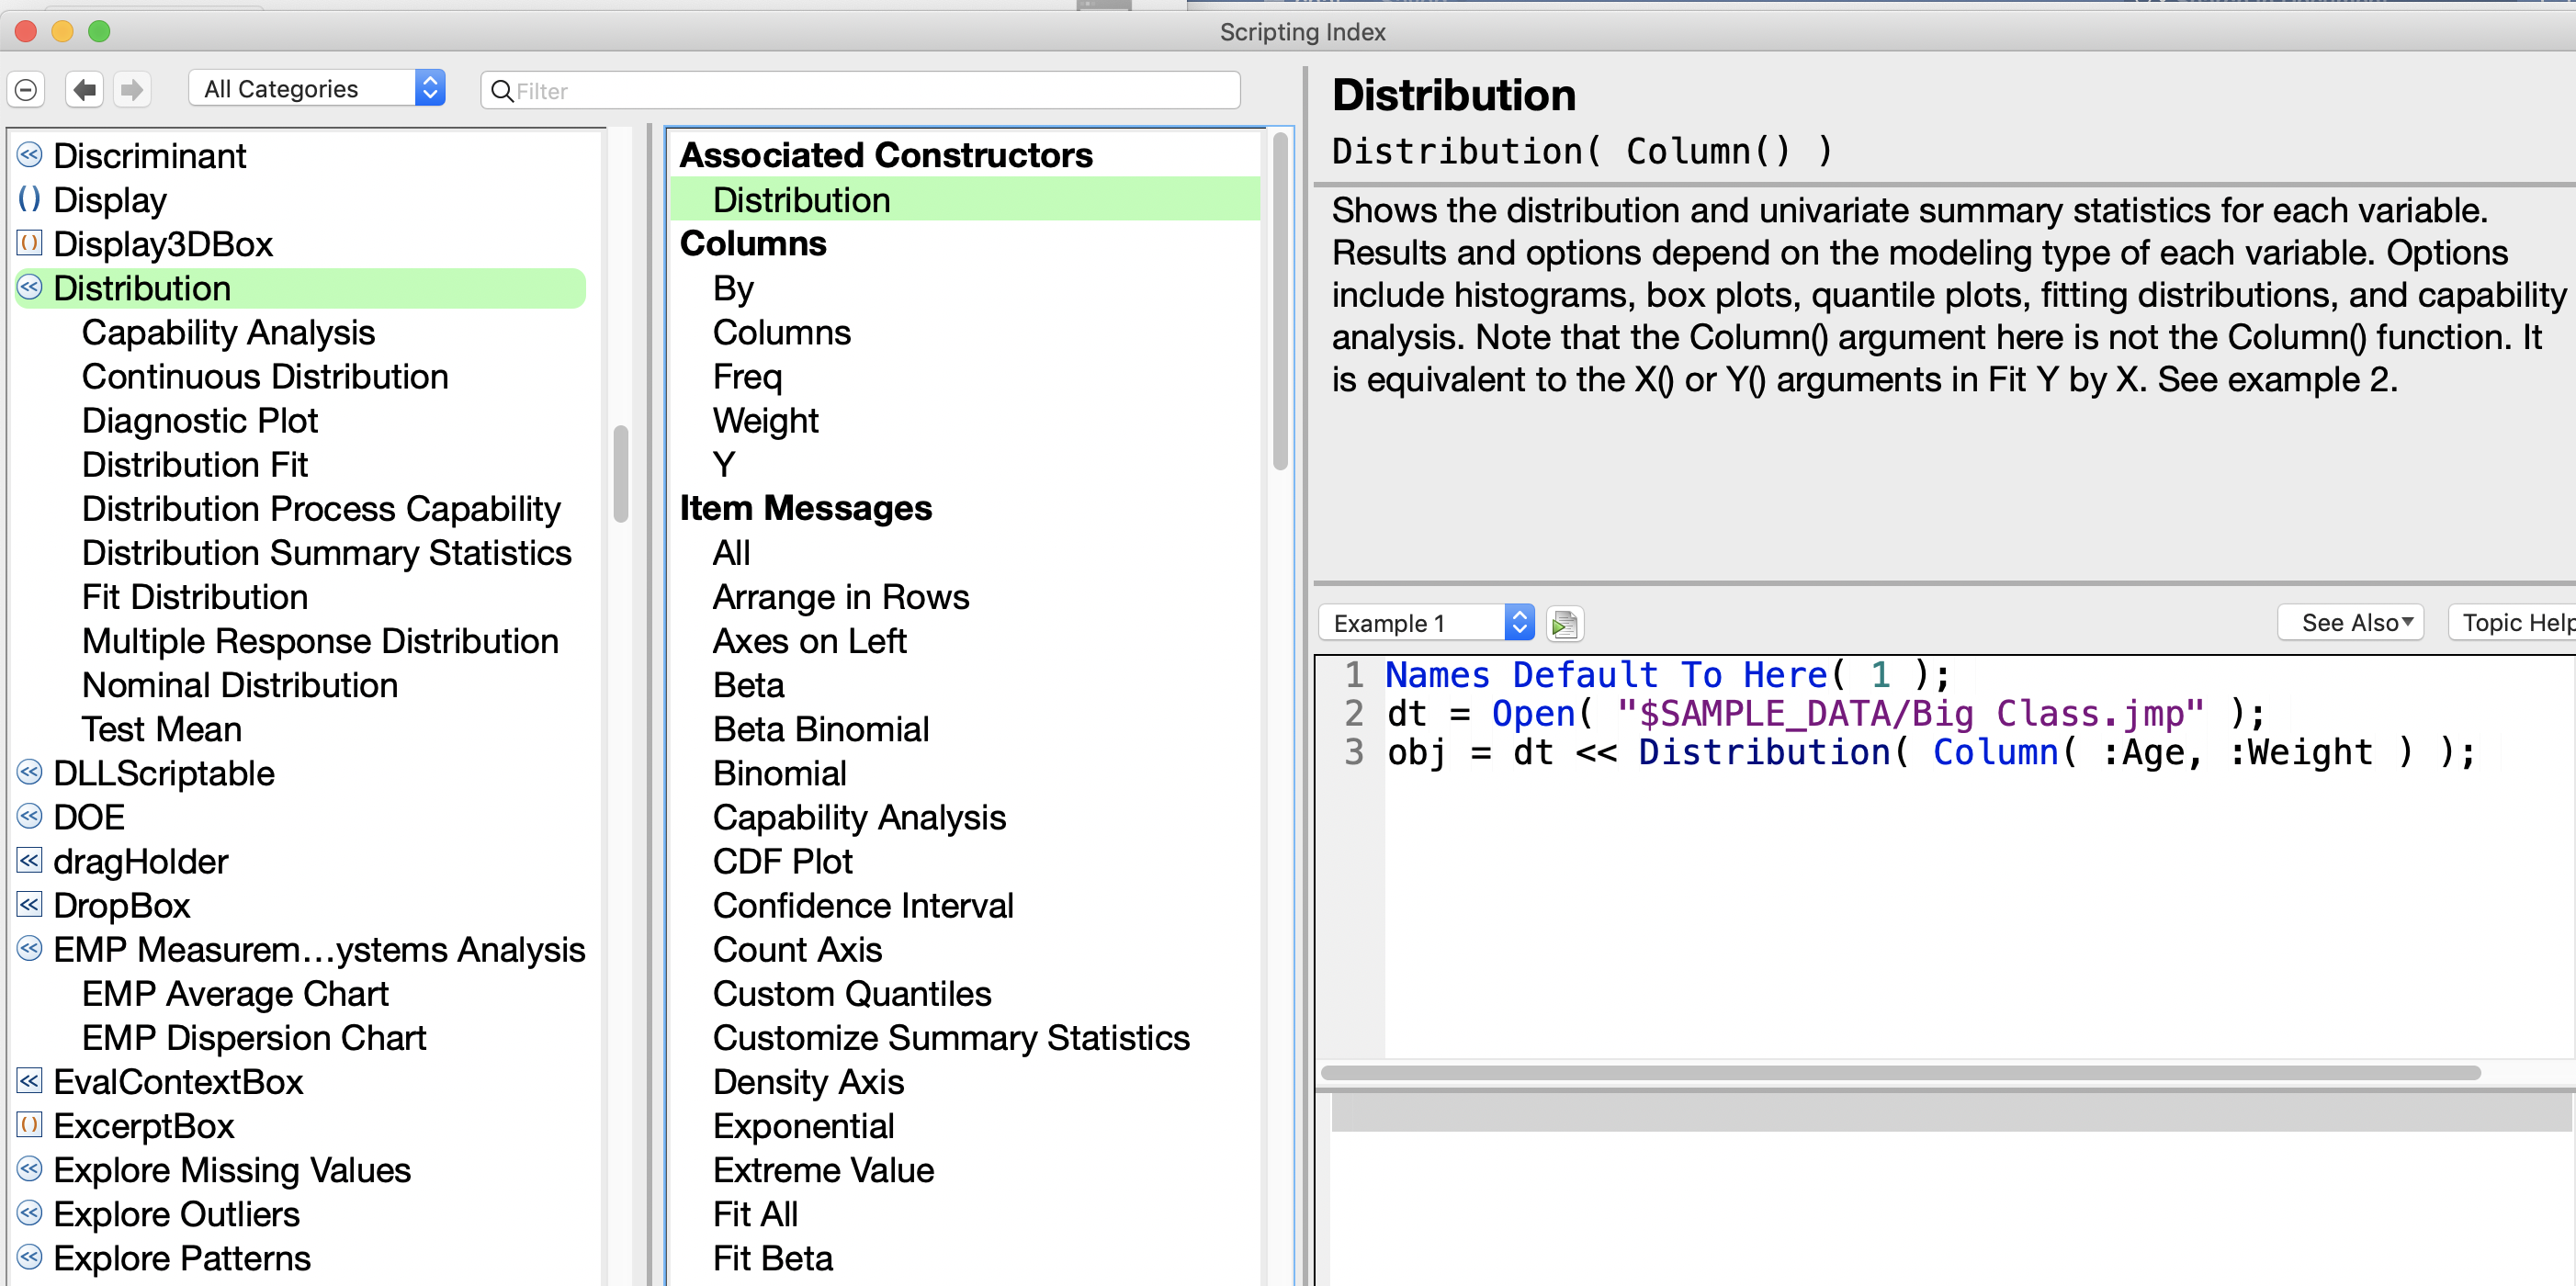Open the All Categories dropdown
This screenshot has width=2576, height=1286.
coord(316,89)
